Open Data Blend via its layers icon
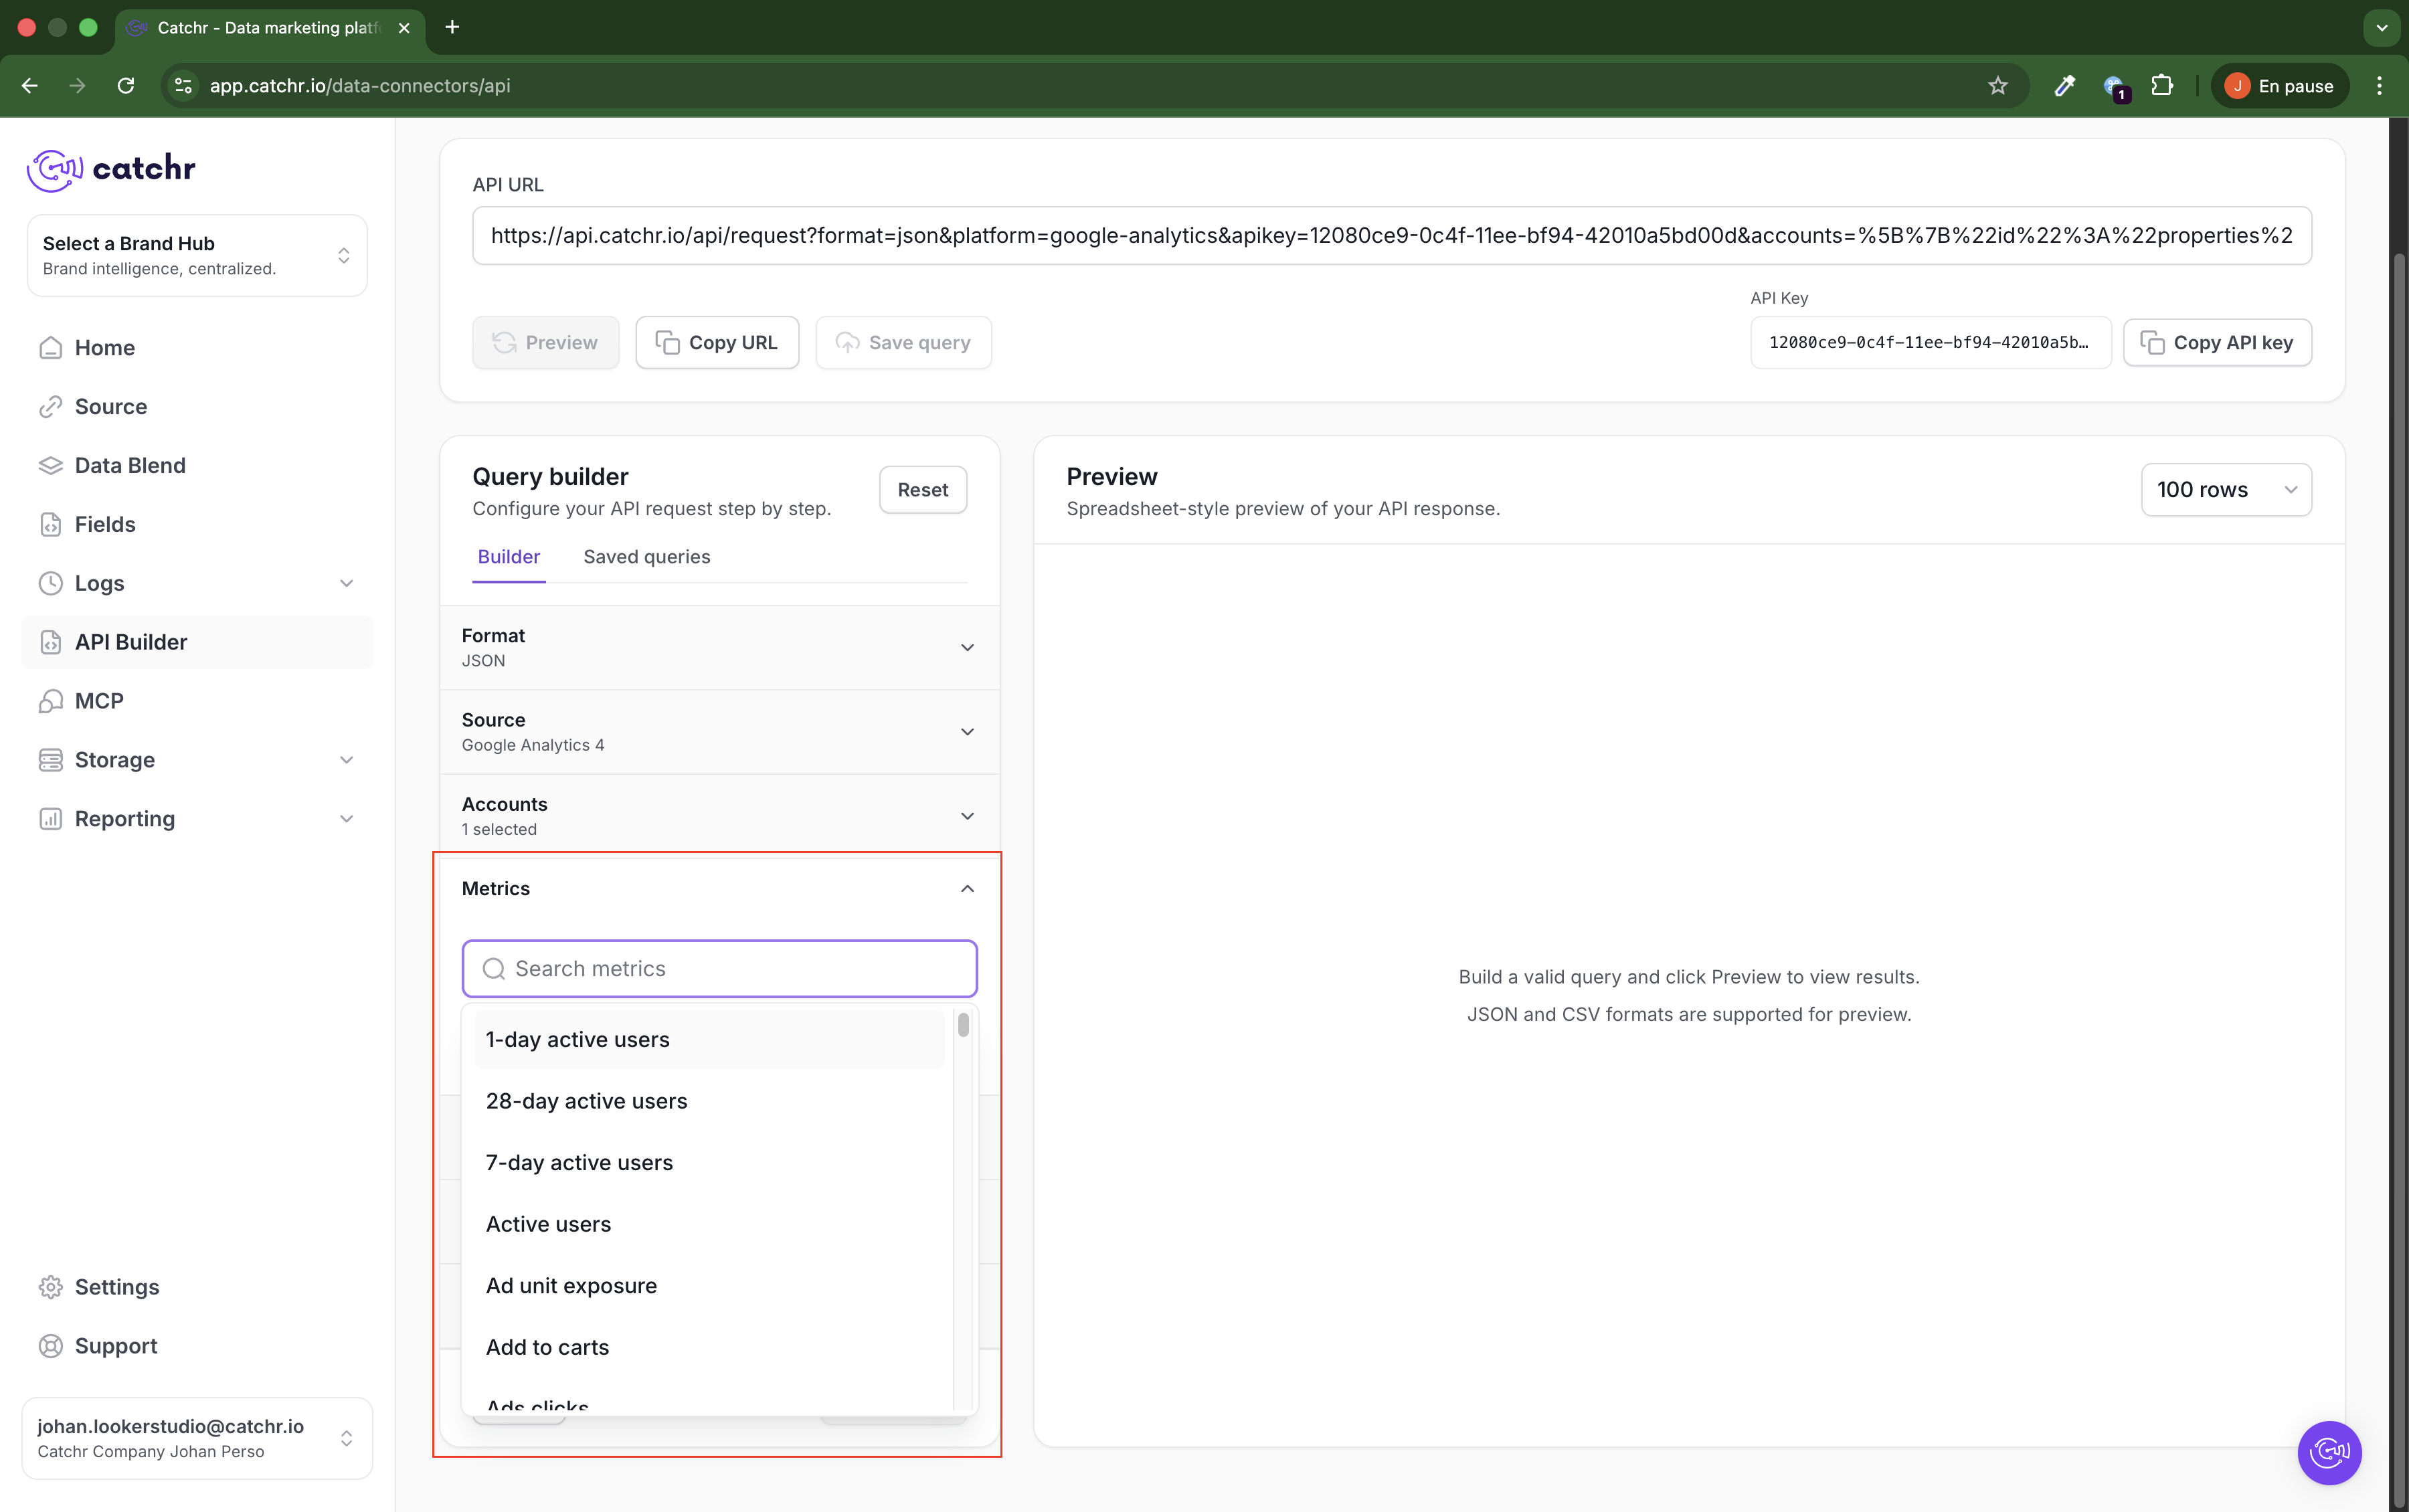The width and height of the screenshot is (2409, 1512). click(x=50, y=466)
